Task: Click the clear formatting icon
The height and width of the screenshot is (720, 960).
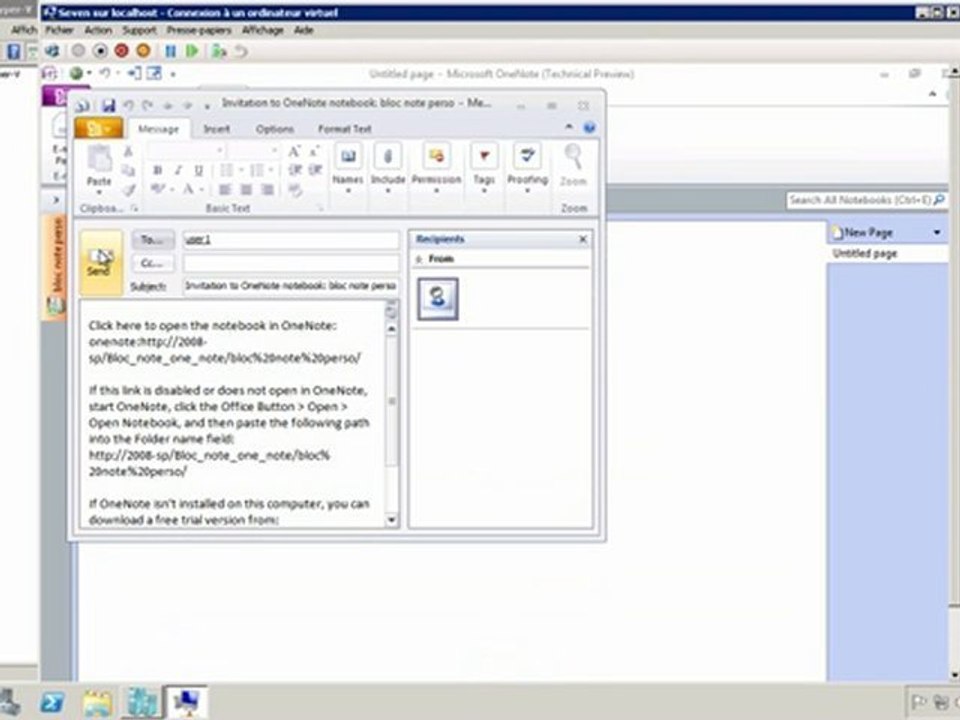Action: click(x=295, y=190)
